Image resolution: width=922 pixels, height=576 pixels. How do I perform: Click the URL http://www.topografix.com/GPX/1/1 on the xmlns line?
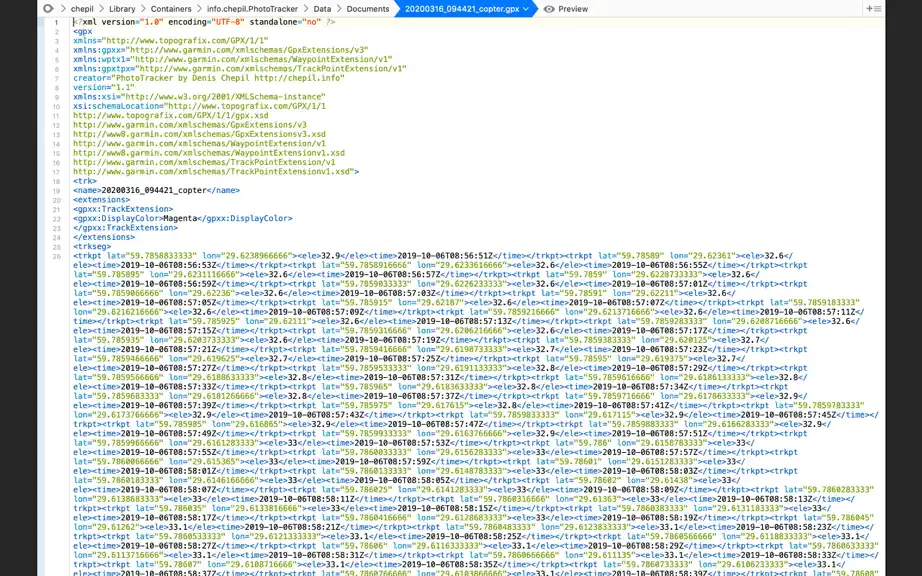[185, 41]
